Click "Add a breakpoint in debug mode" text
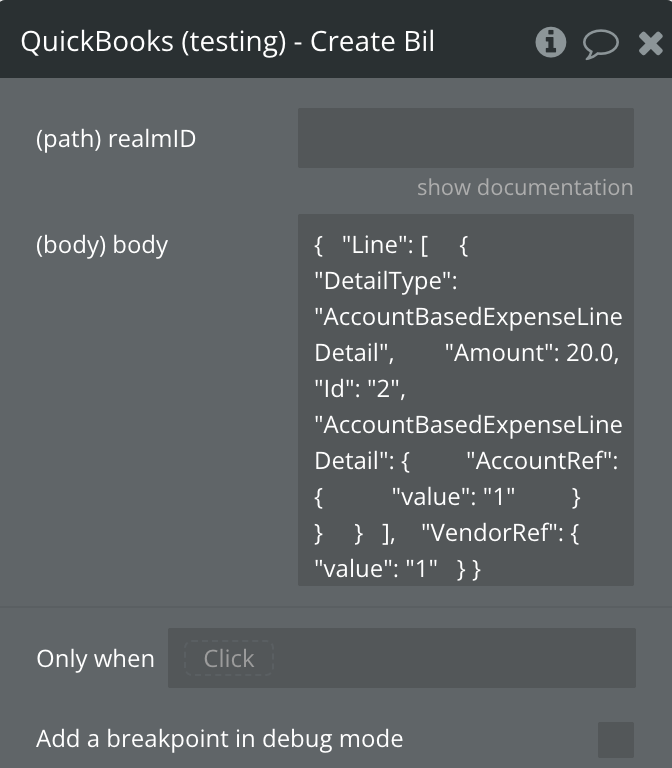 coord(219,739)
